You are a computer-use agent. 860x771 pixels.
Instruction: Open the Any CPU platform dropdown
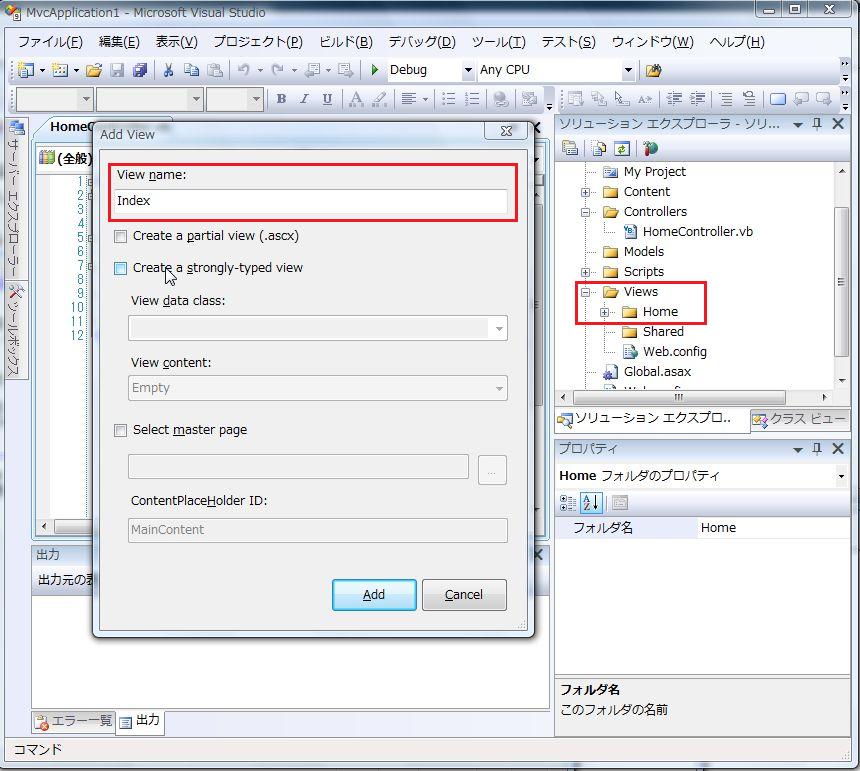point(627,70)
